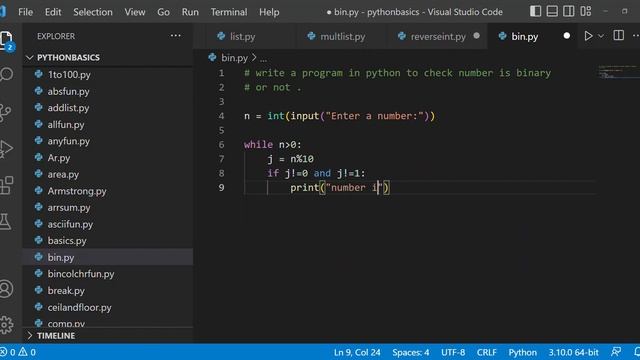Change encoding via UTF-8 status
640x360 pixels.
click(453, 352)
